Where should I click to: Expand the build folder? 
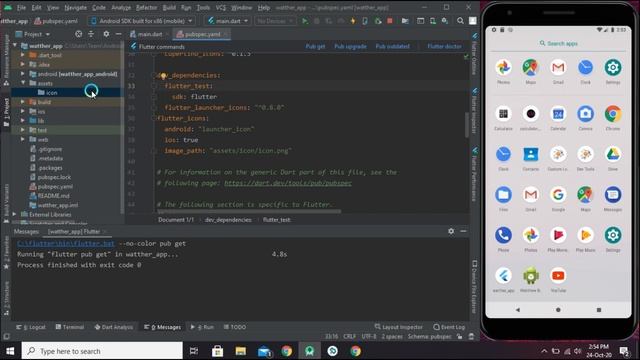23,102
